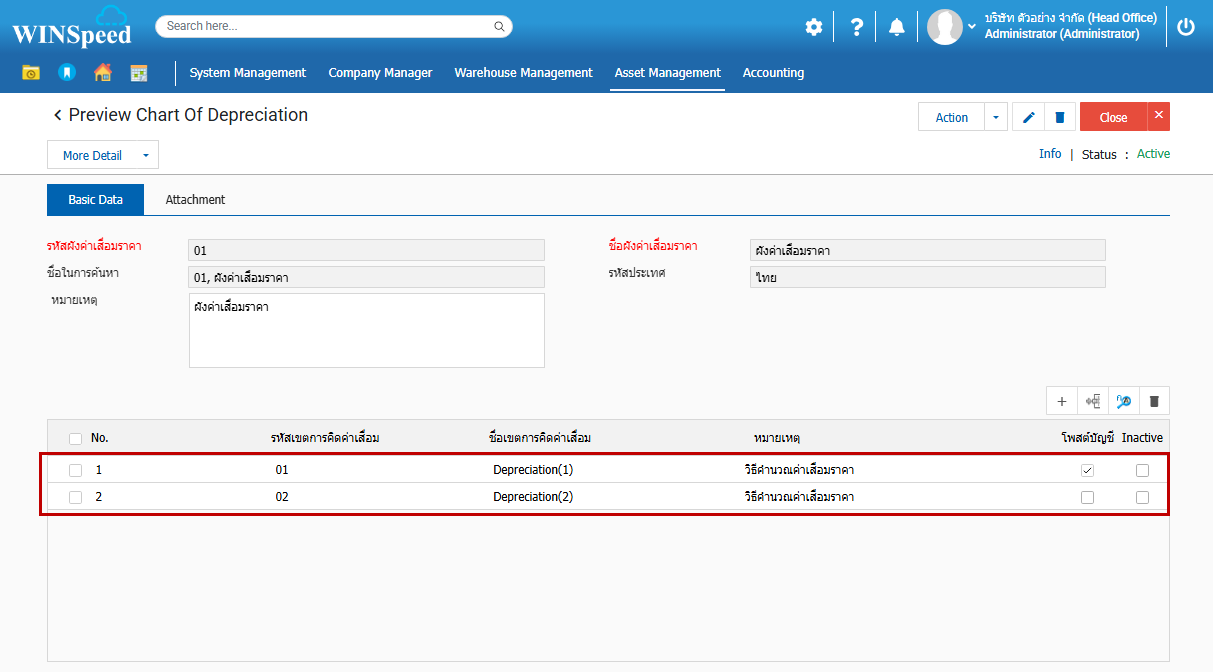Open the Action dropdown arrow
Image resolution: width=1213 pixels, height=672 pixels.
click(x=996, y=117)
